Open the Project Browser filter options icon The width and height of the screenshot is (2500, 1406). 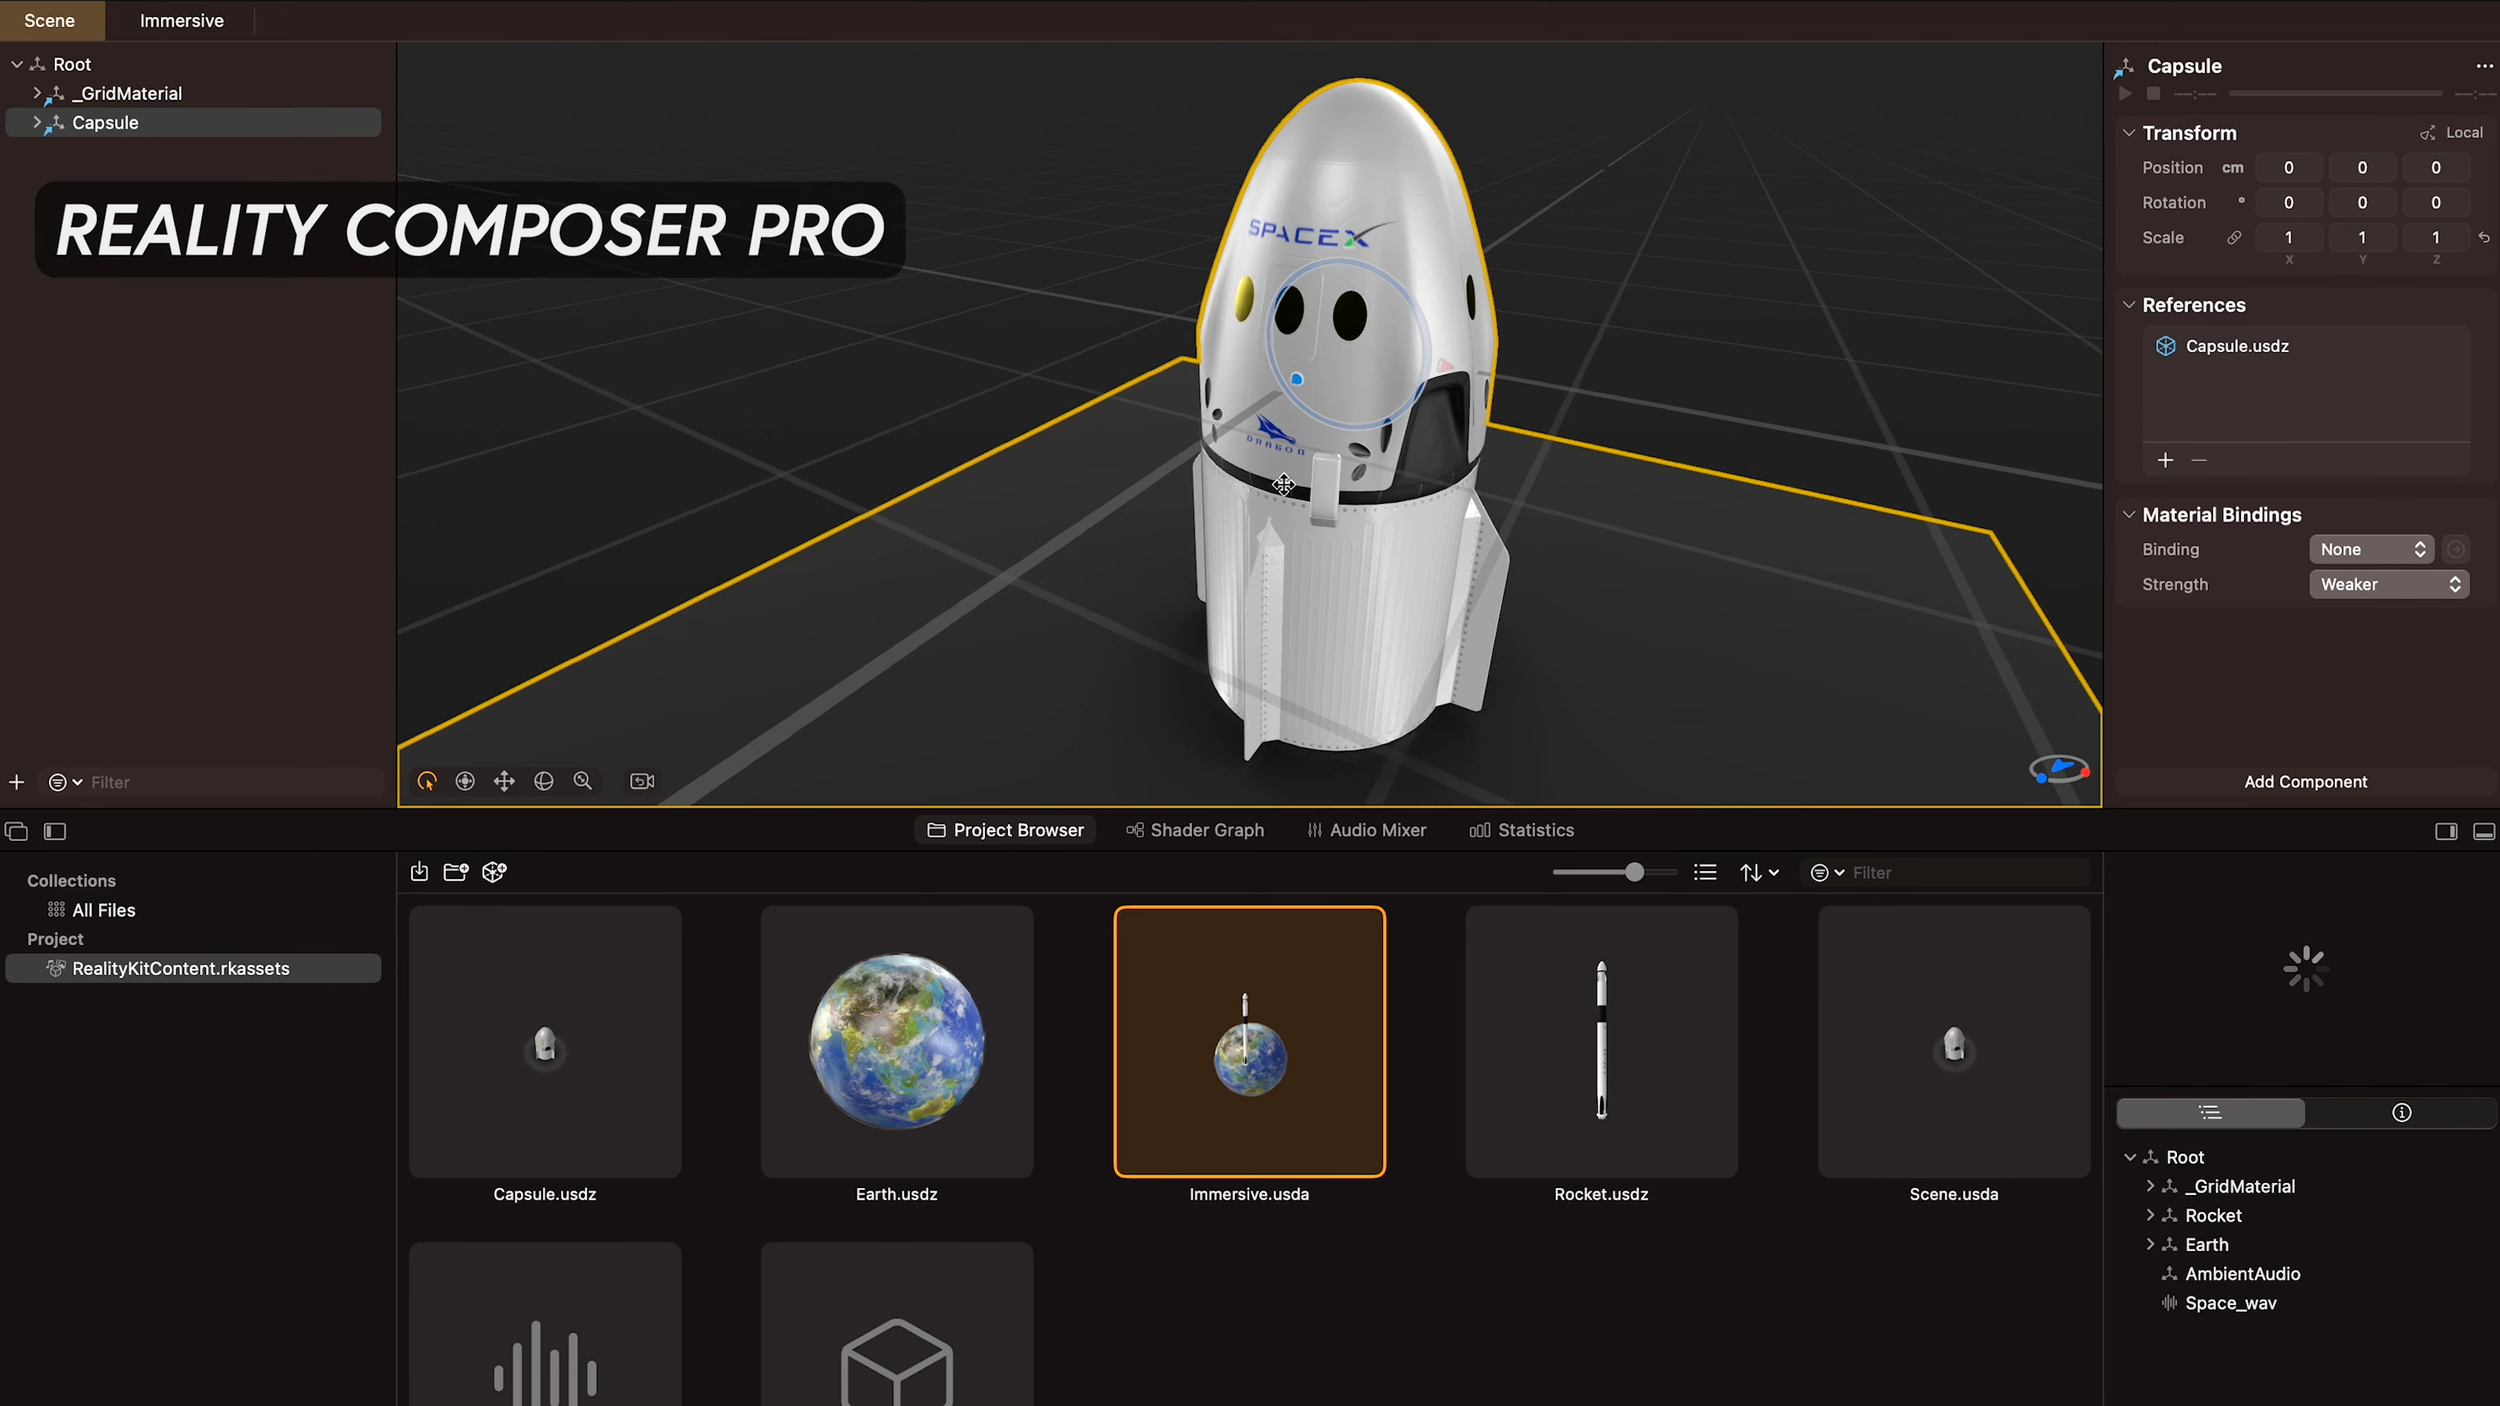point(1827,873)
